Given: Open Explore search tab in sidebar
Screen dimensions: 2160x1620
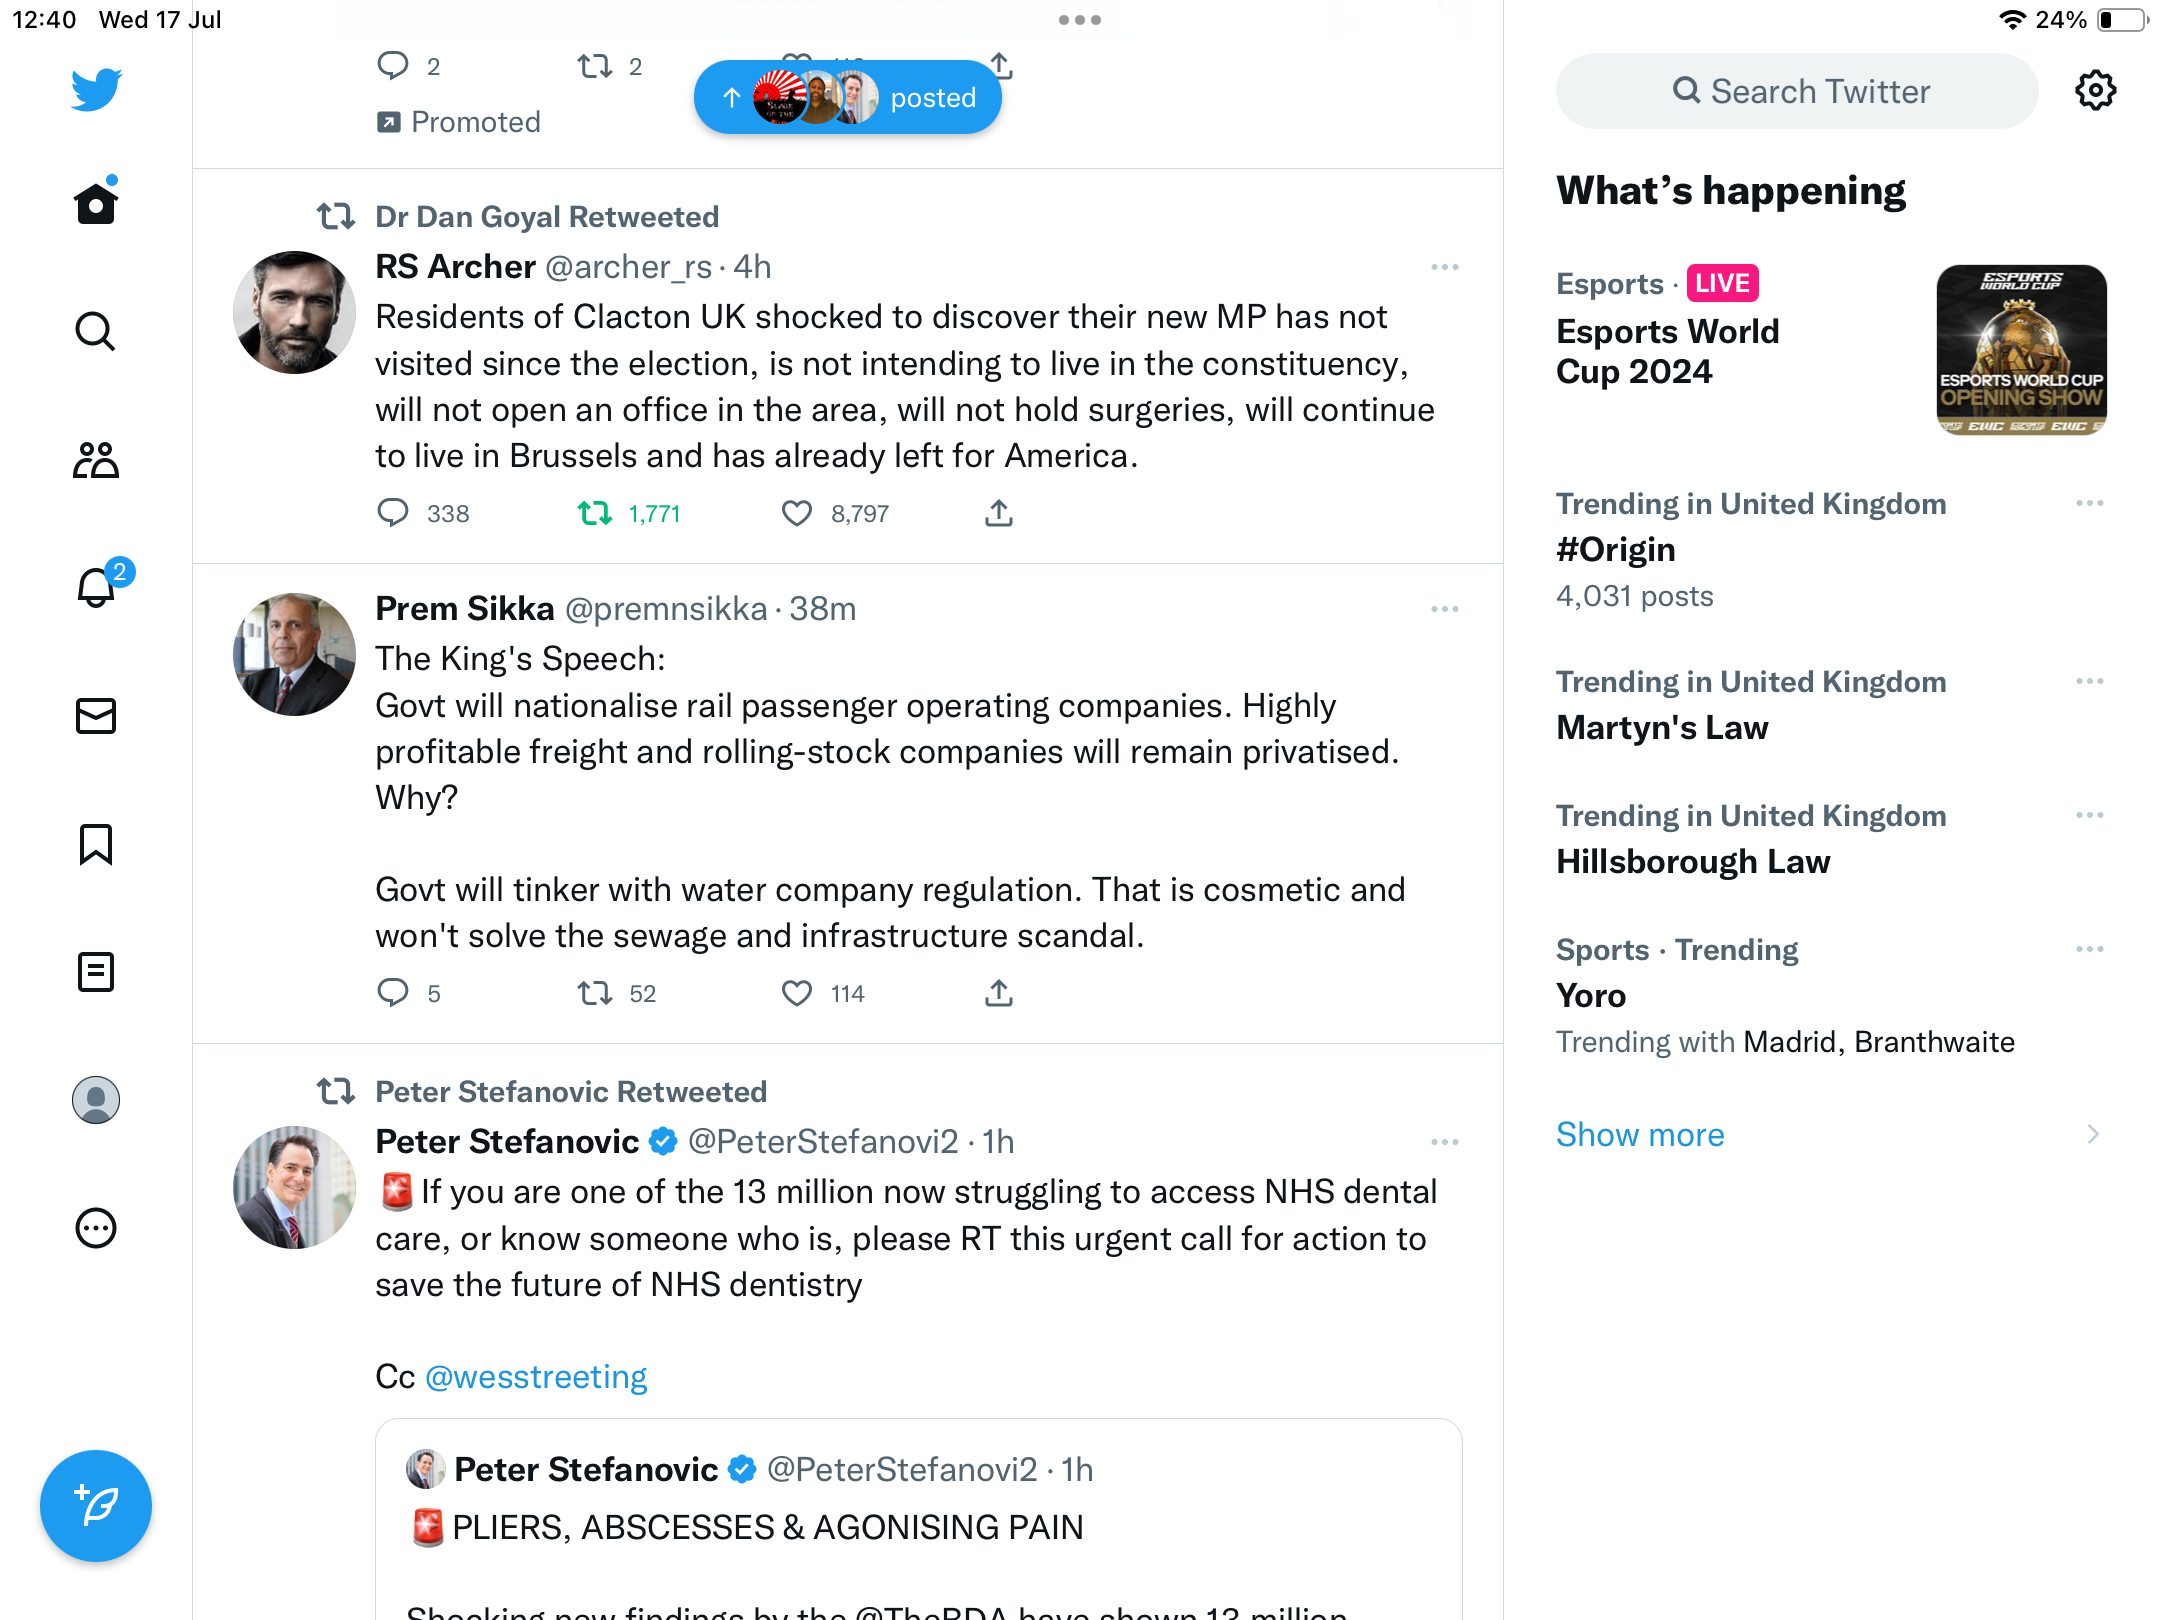Looking at the screenshot, I should (x=96, y=332).
